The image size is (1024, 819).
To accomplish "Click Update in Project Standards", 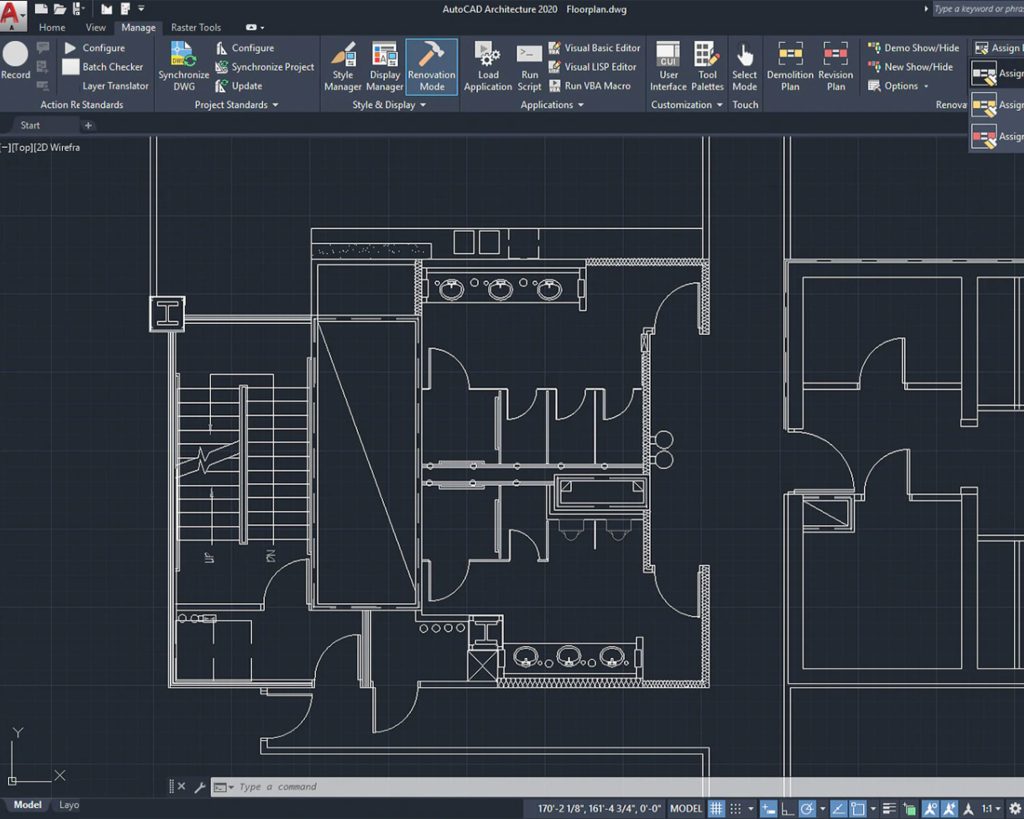I will 238,86.
